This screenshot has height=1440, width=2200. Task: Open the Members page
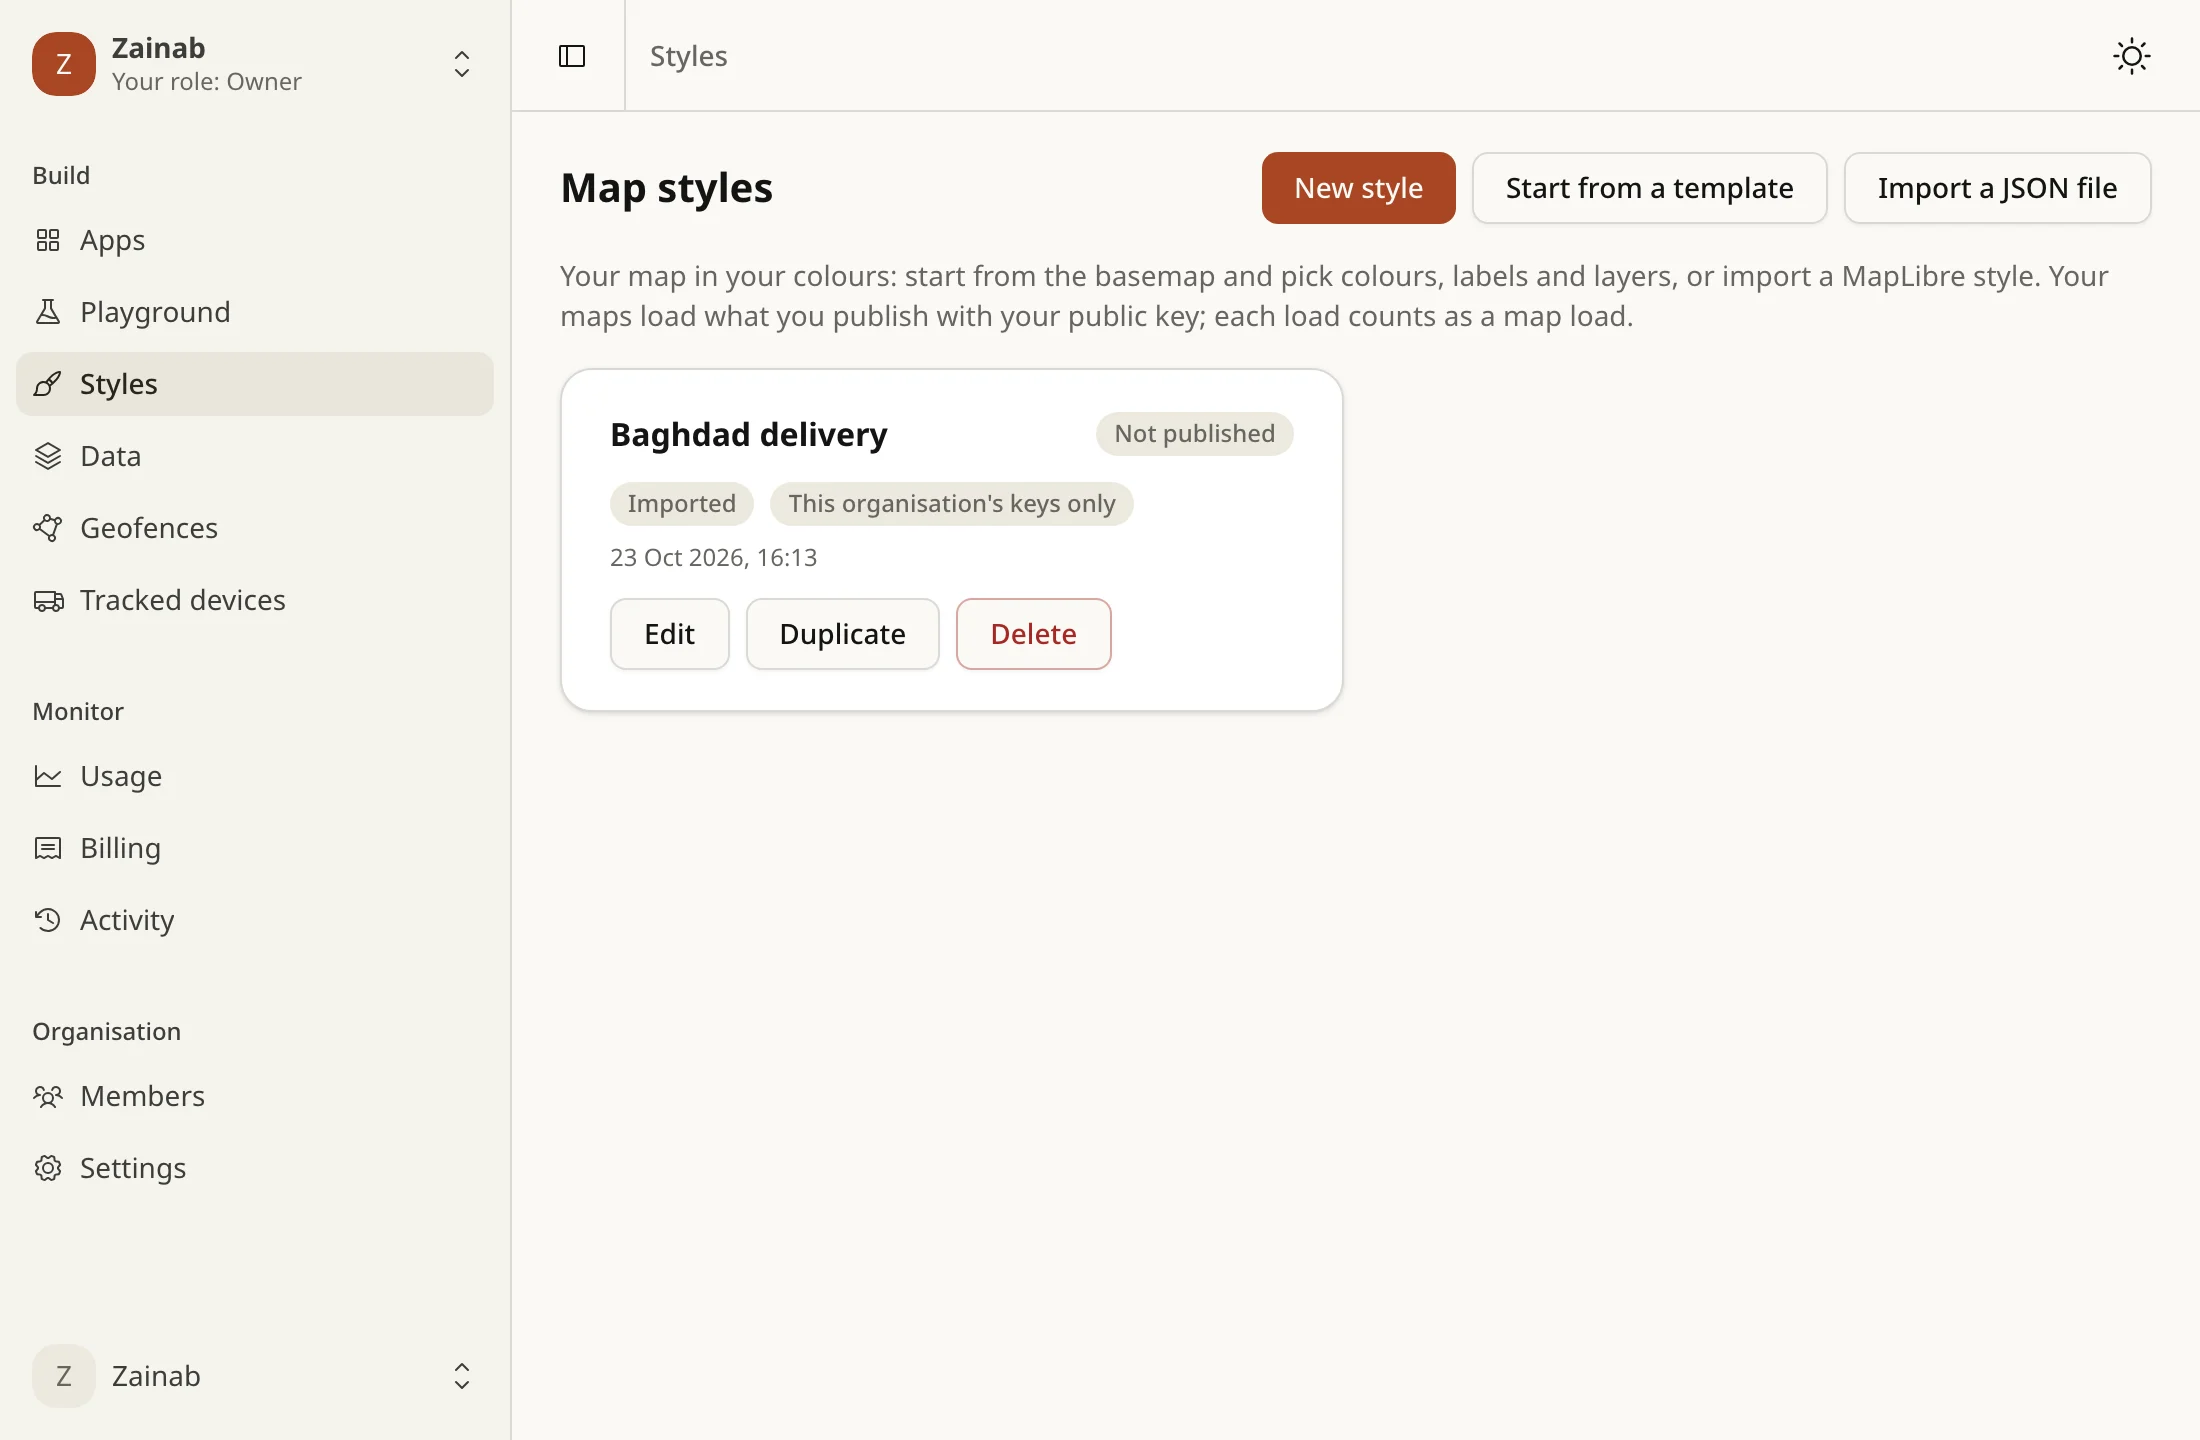pyautogui.click(x=255, y=1096)
